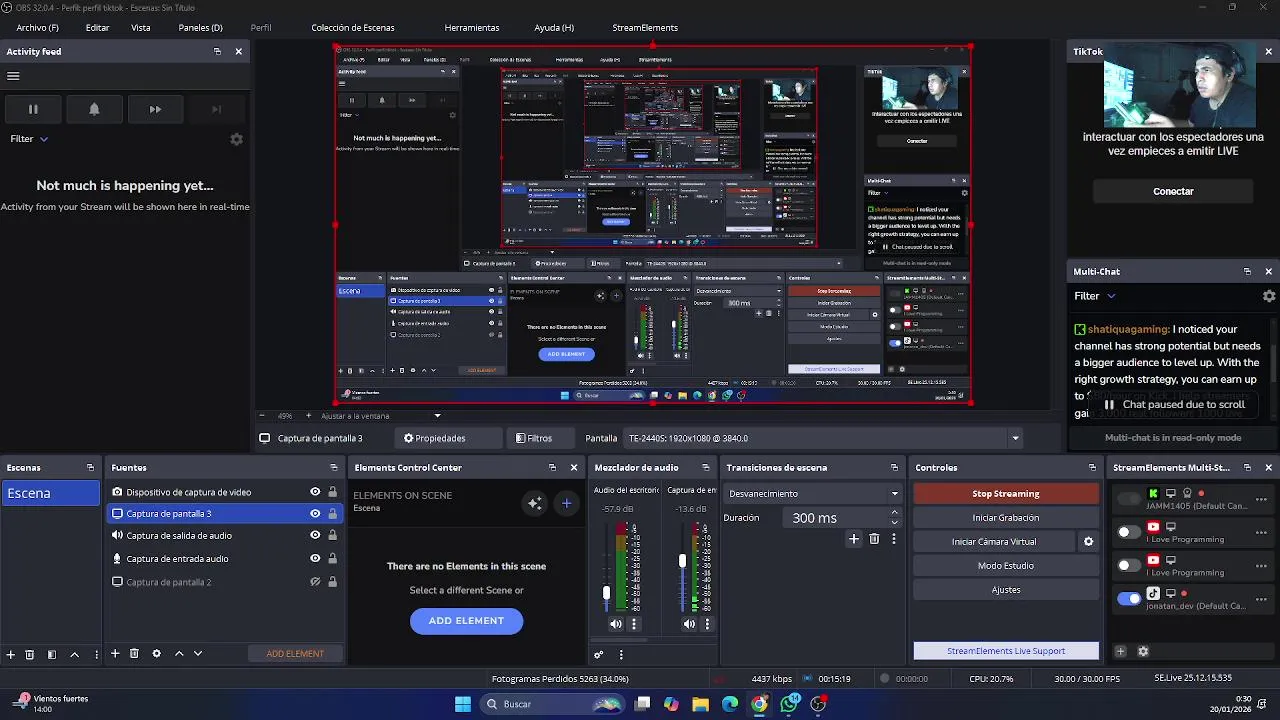Add a Multi-Stream destination with plus icon
1280x720 pixels.
point(1120,651)
